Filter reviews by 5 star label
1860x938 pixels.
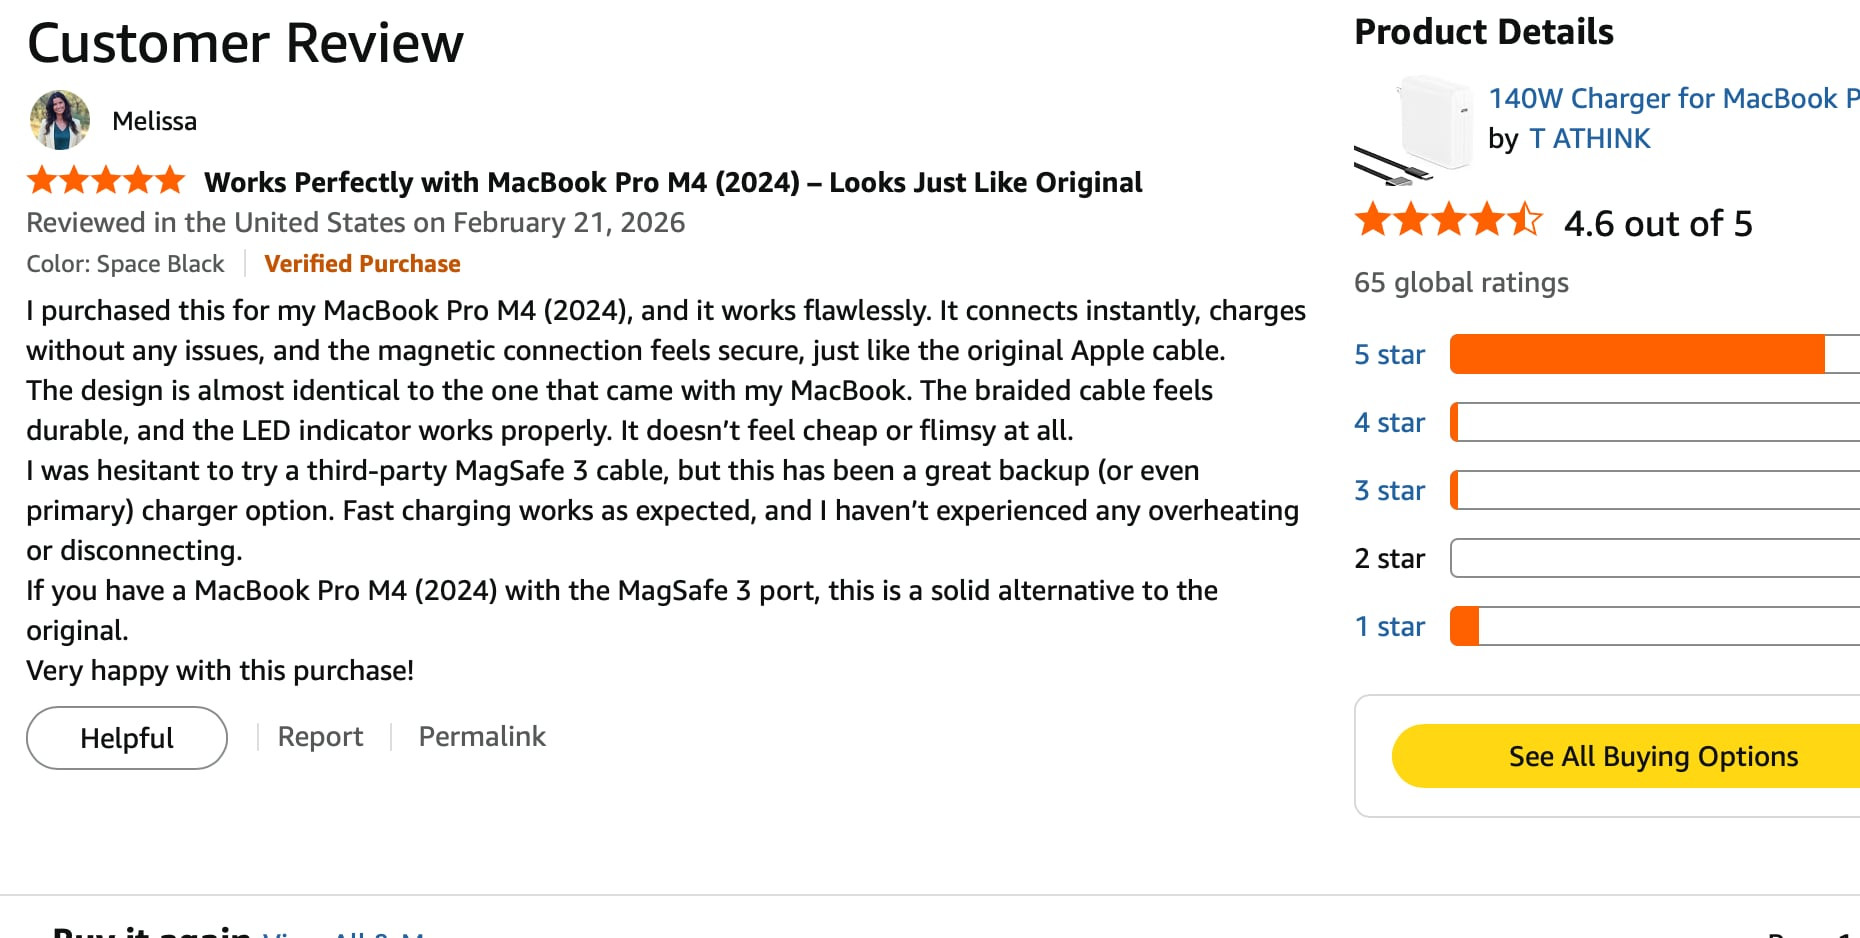[1389, 355]
